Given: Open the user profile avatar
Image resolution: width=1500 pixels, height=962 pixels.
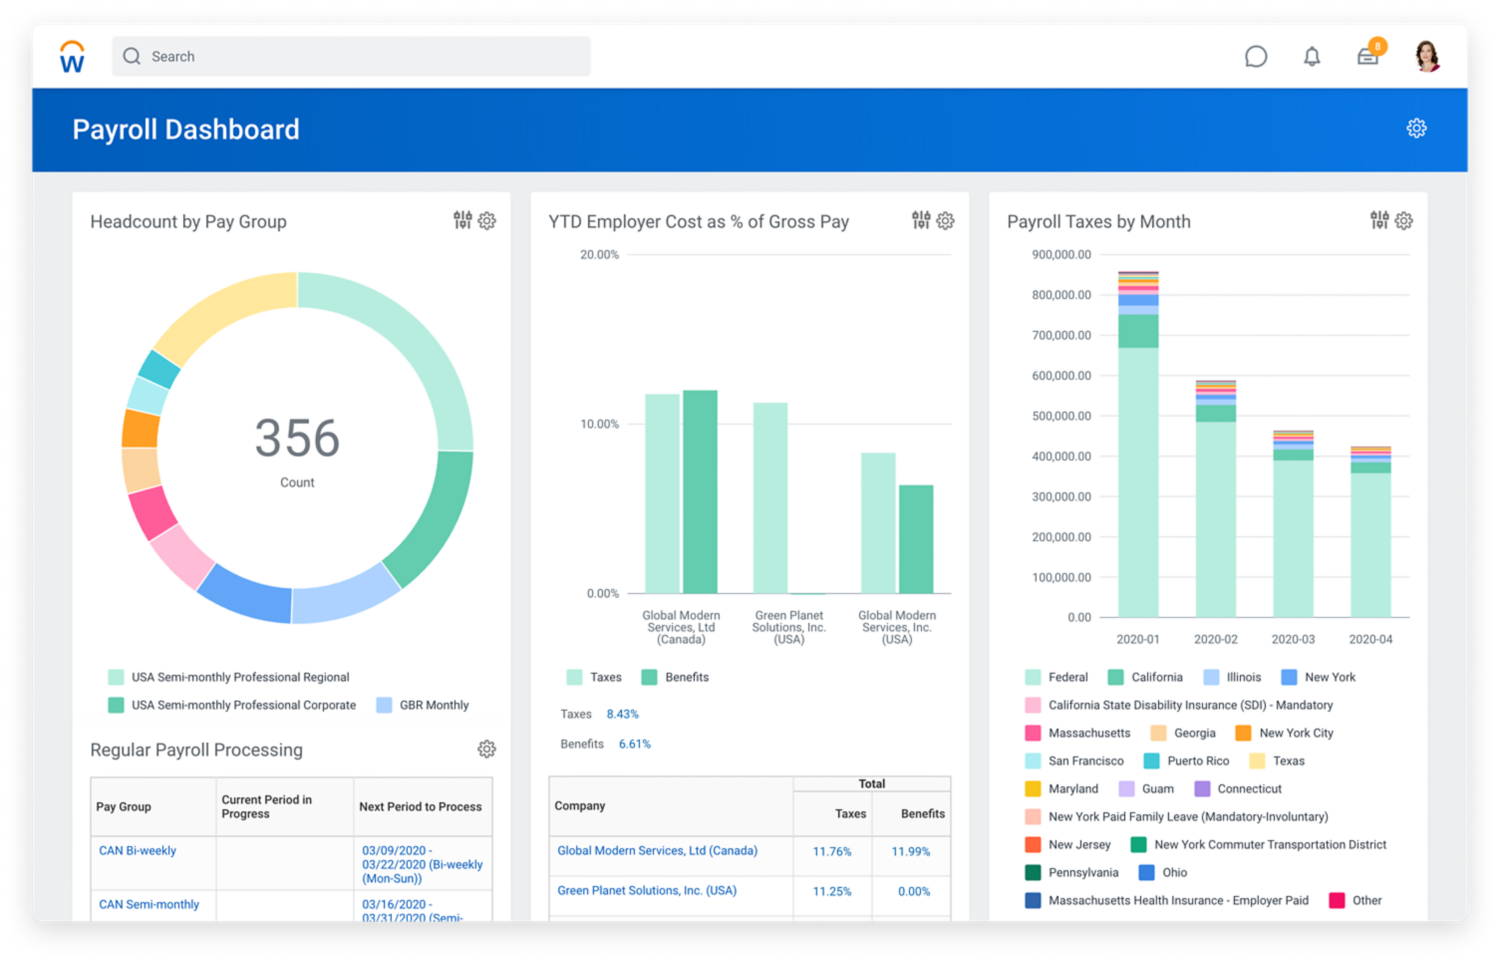Looking at the screenshot, I should (x=1427, y=57).
